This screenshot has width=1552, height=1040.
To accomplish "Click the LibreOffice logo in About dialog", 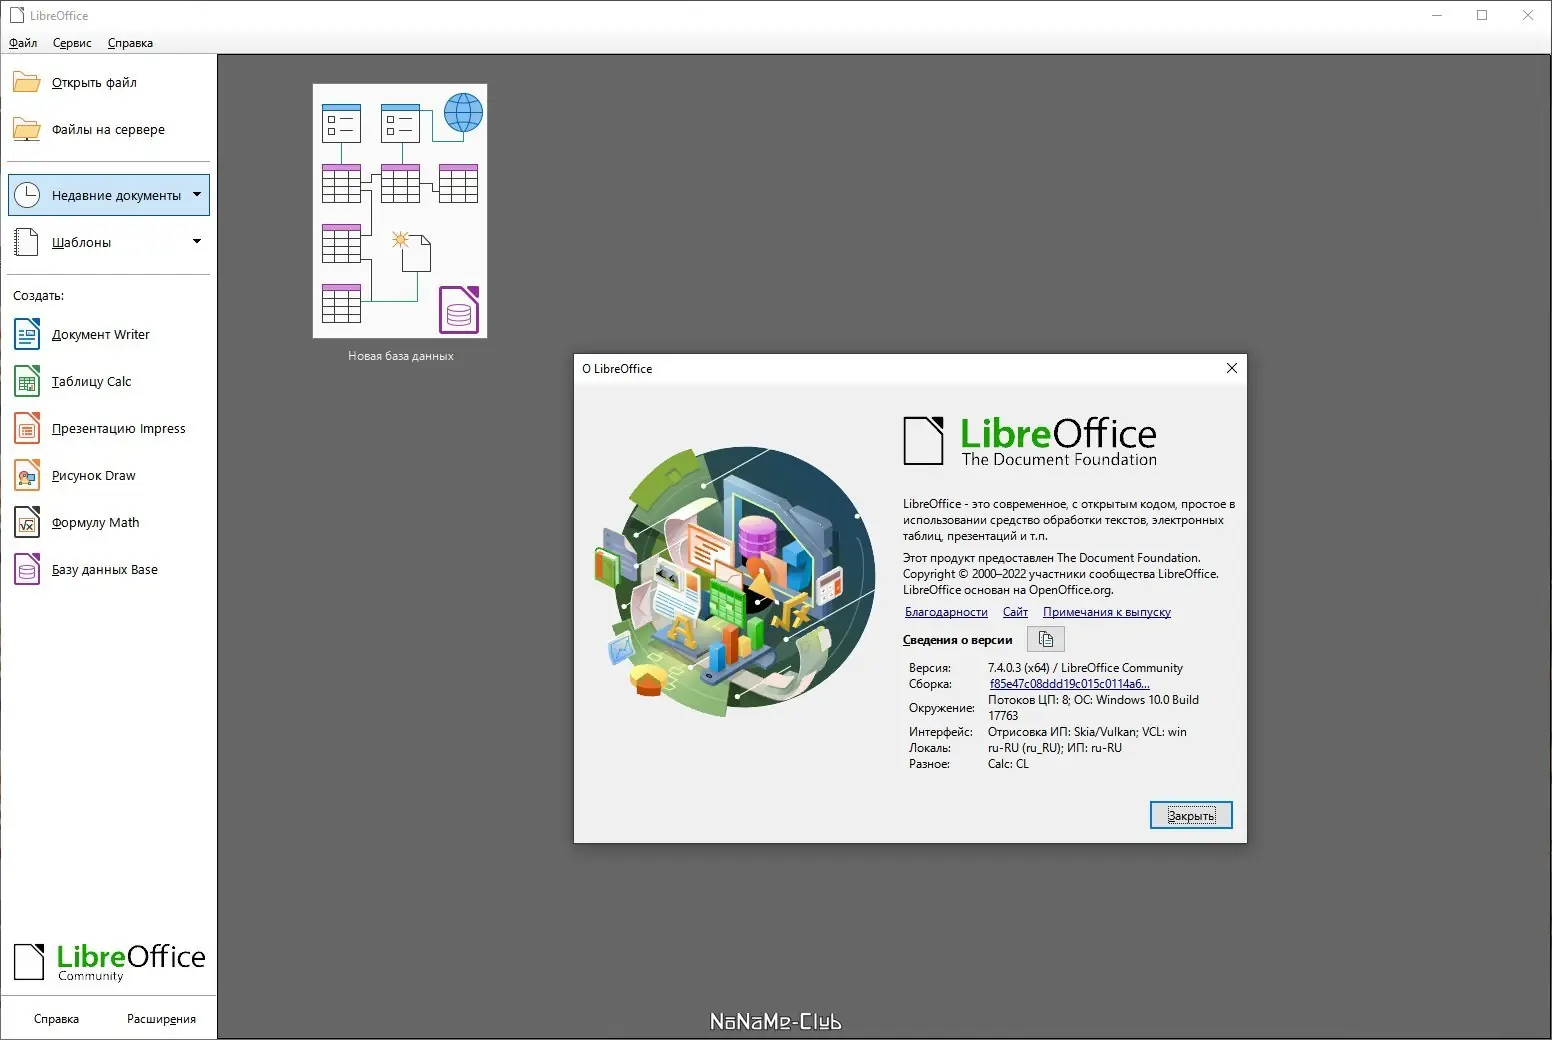I will pyautogui.click(x=1030, y=441).
